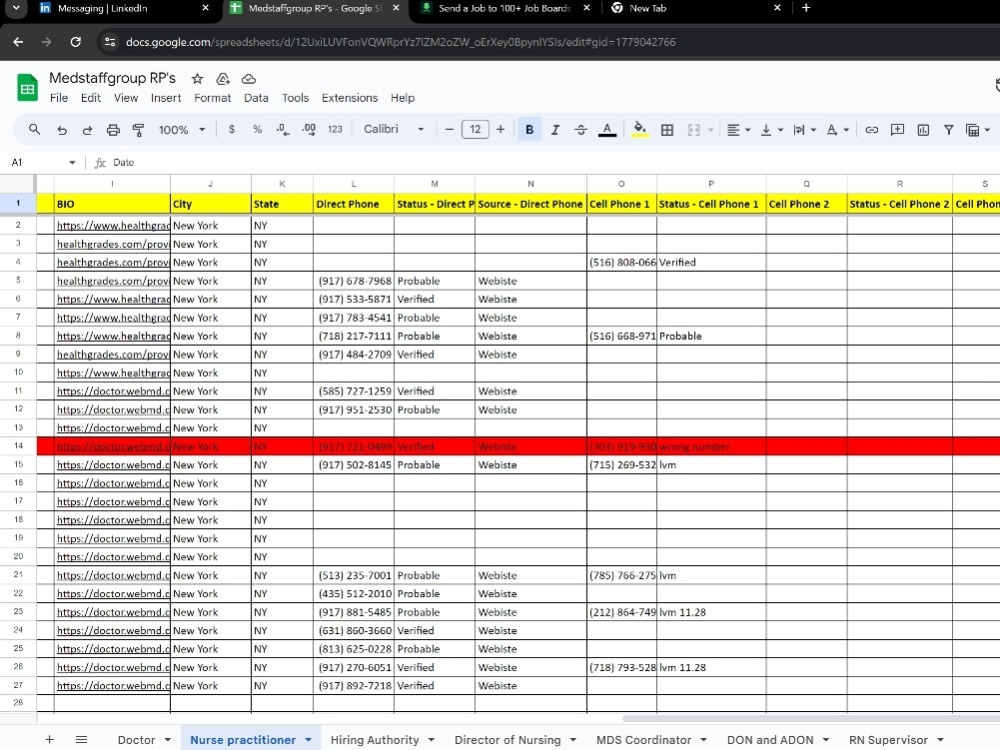1000x750 pixels.
Task: Insert a chart from the toolbar
Action: click(922, 129)
